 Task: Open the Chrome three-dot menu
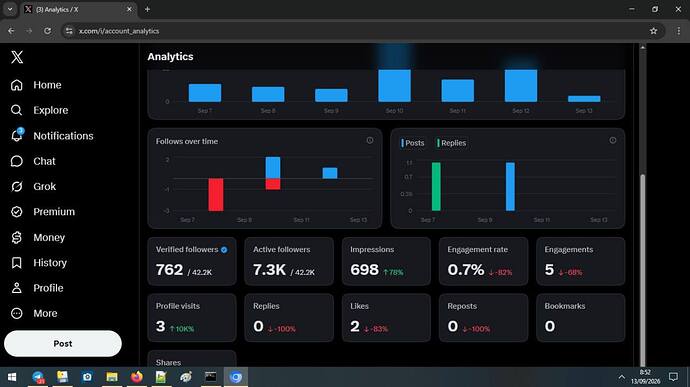click(x=679, y=31)
